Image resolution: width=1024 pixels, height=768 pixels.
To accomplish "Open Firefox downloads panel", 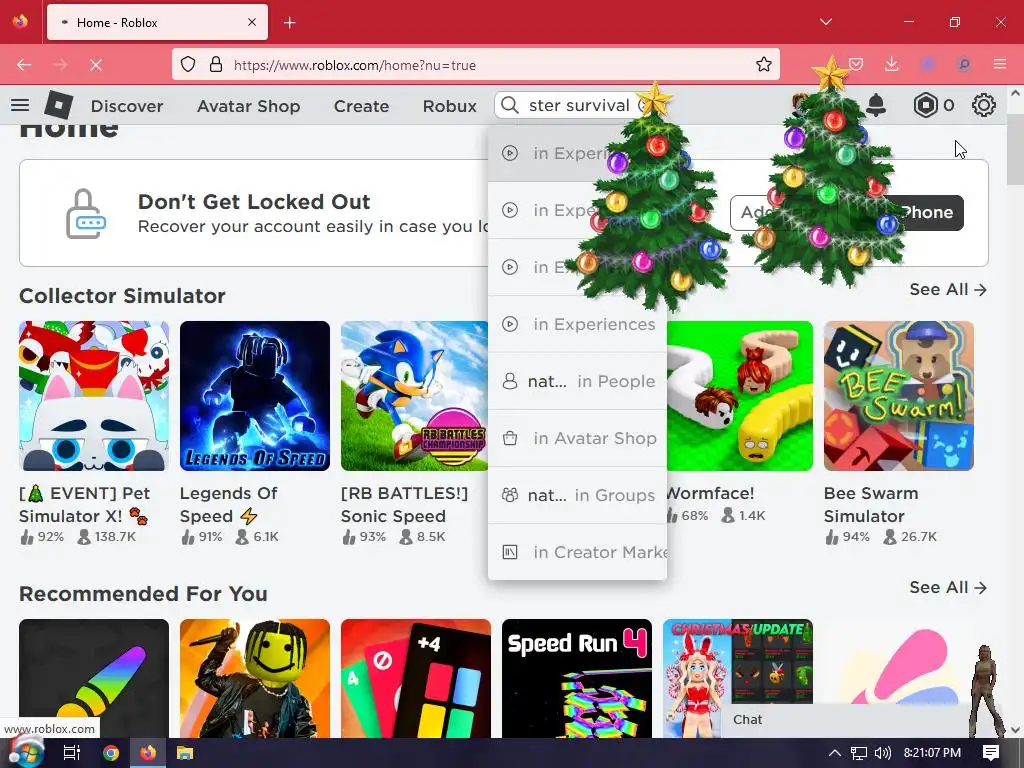I will tap(891, 65).
